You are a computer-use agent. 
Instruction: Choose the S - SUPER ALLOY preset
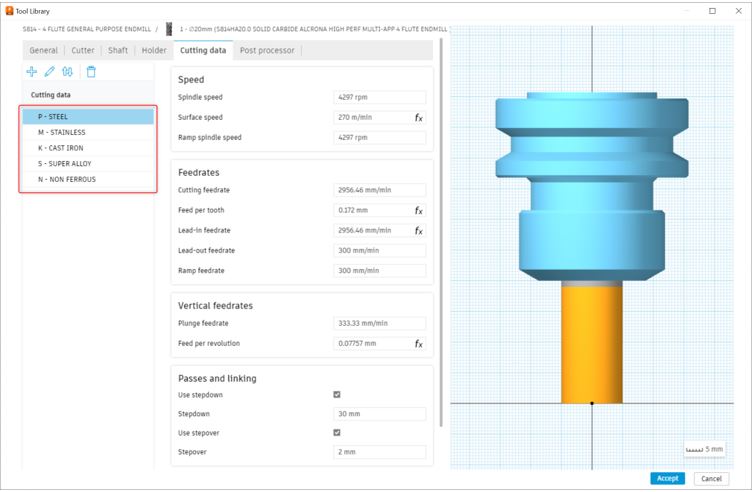click(88, 164)
